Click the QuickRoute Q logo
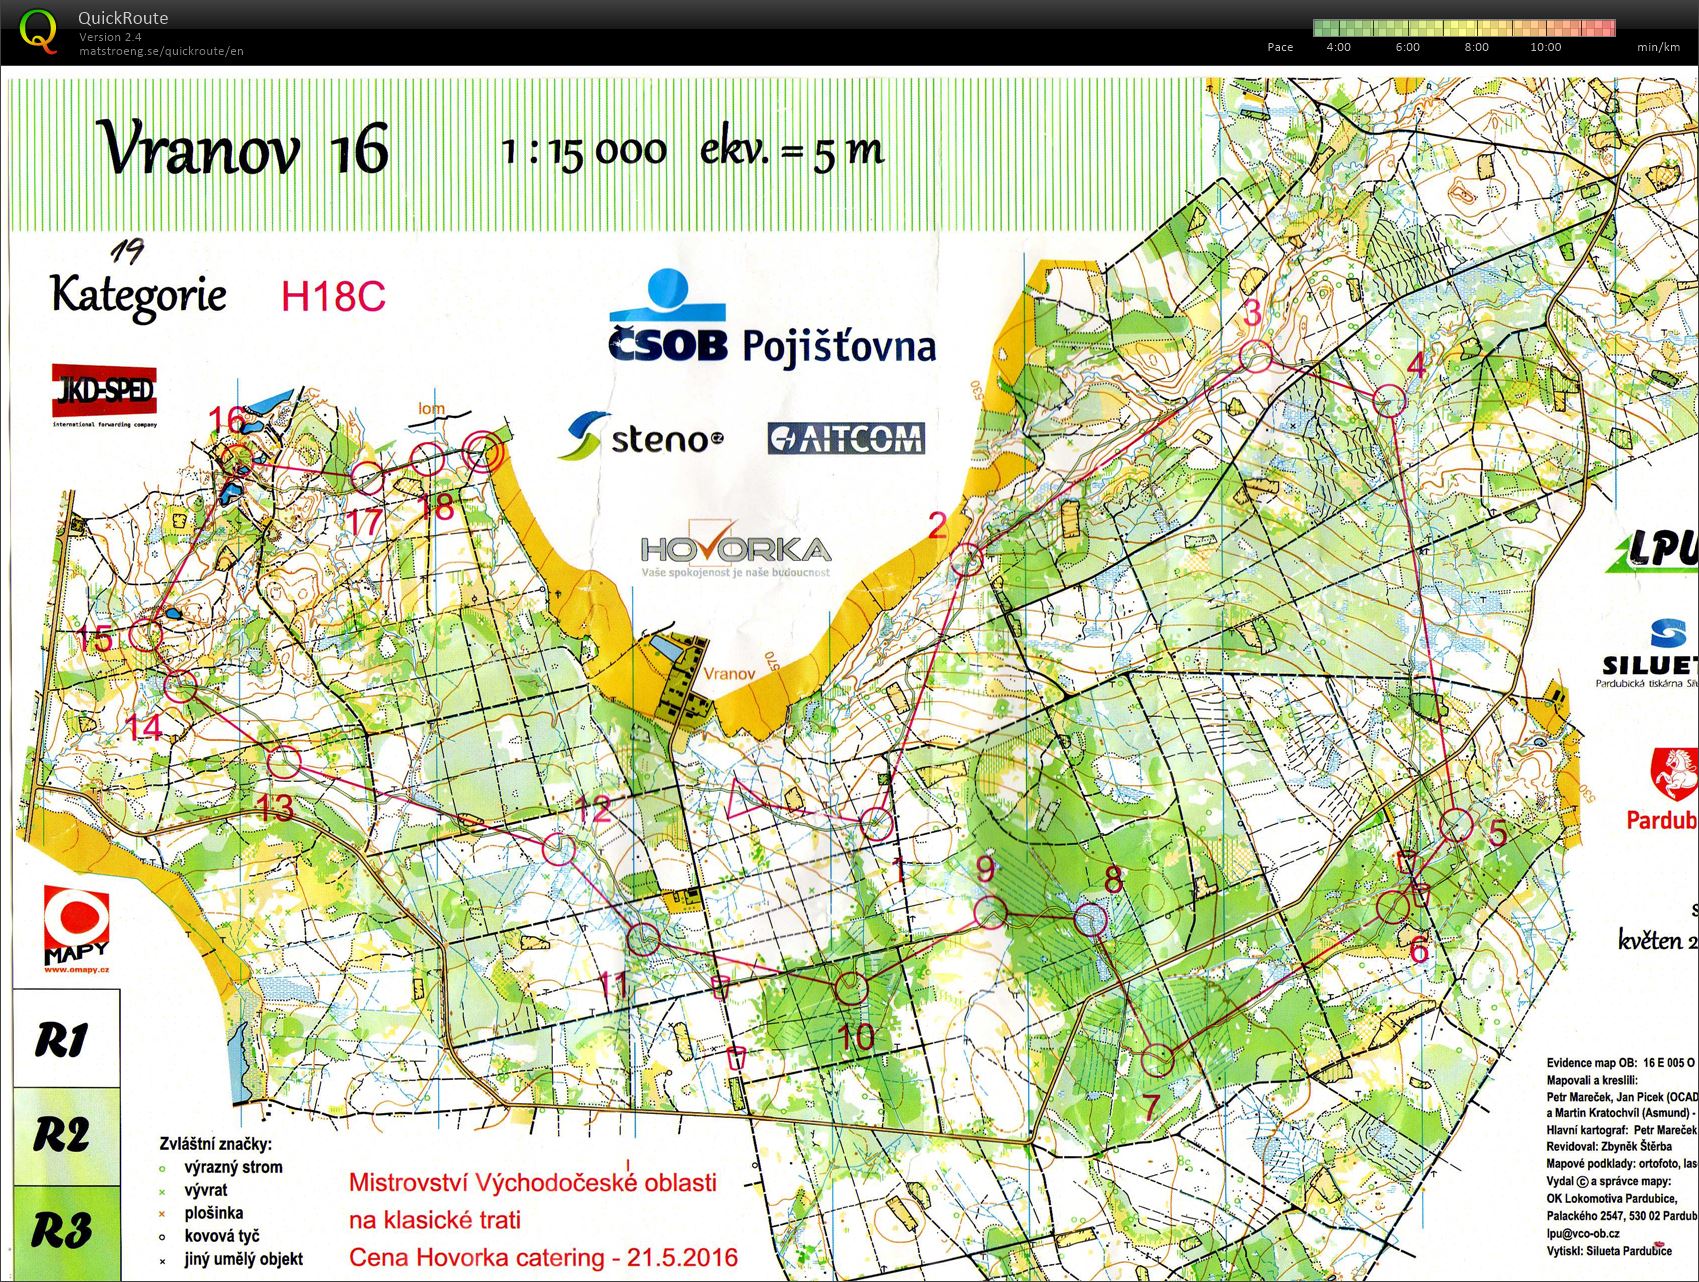Screen dimensions: 1699x1282 point(38,30)
